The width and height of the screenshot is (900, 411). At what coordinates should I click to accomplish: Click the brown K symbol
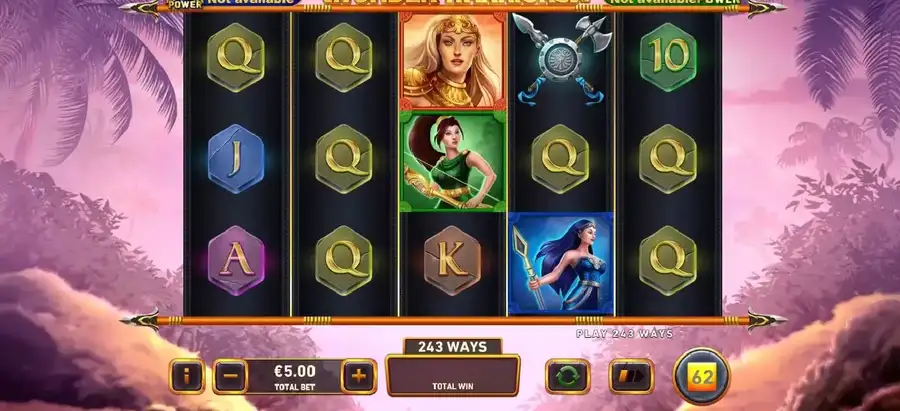pyautogui.click(x=452, y=260)
